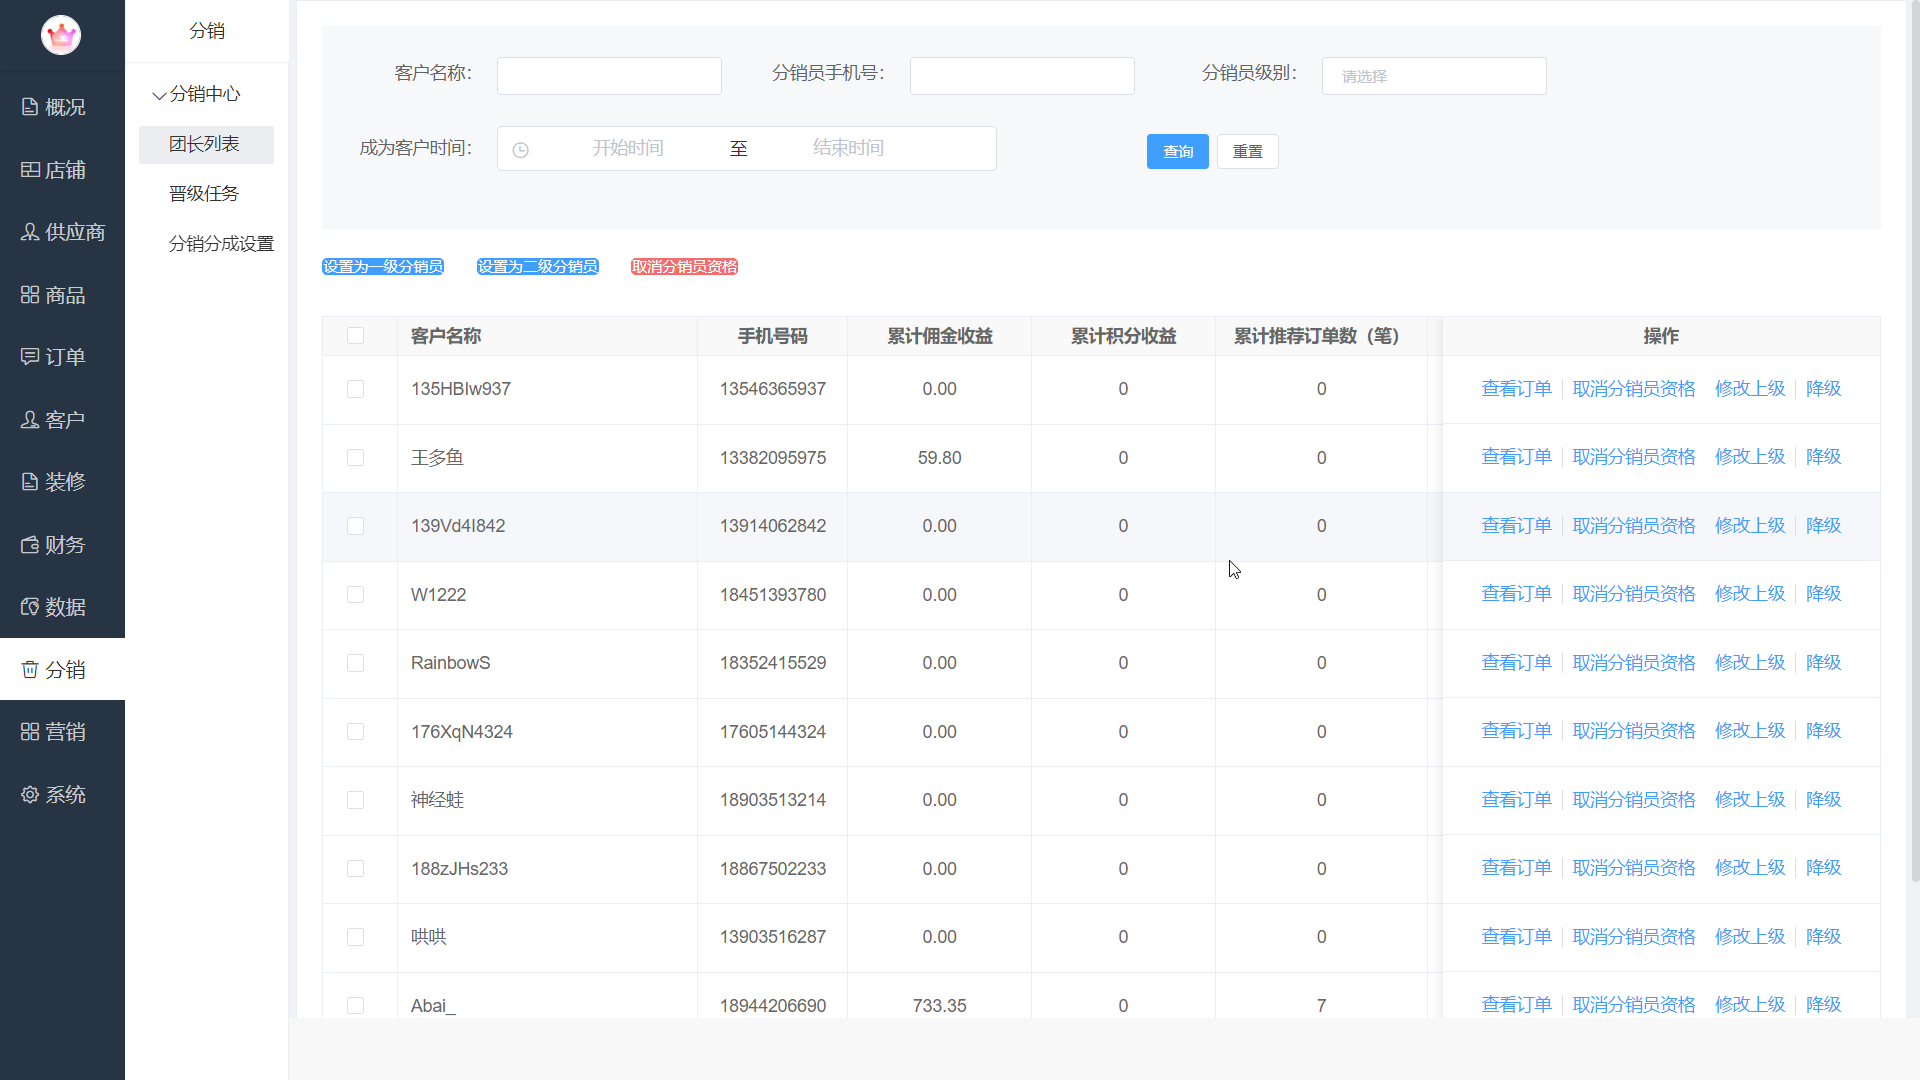This screenshot has width=1920, height=1080.
Task: Click the red 取消分销员资格 button
Action: [x=685, y=267]
